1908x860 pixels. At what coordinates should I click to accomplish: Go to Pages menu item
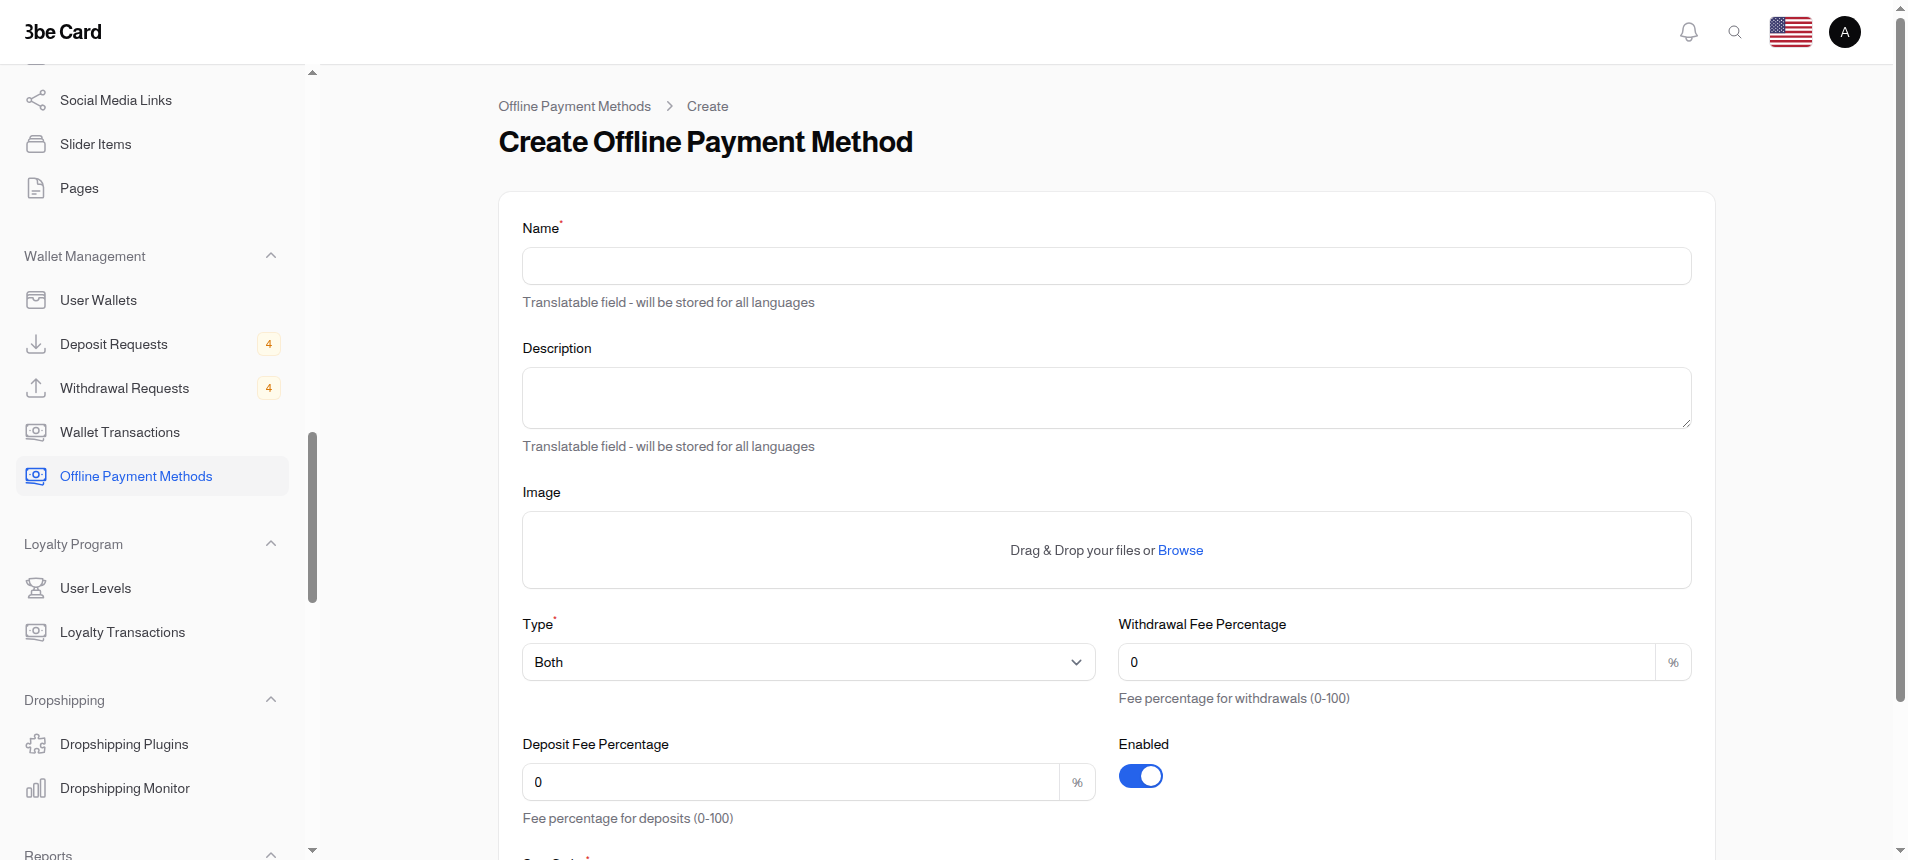pyautogui.click(x=152, y=188)
